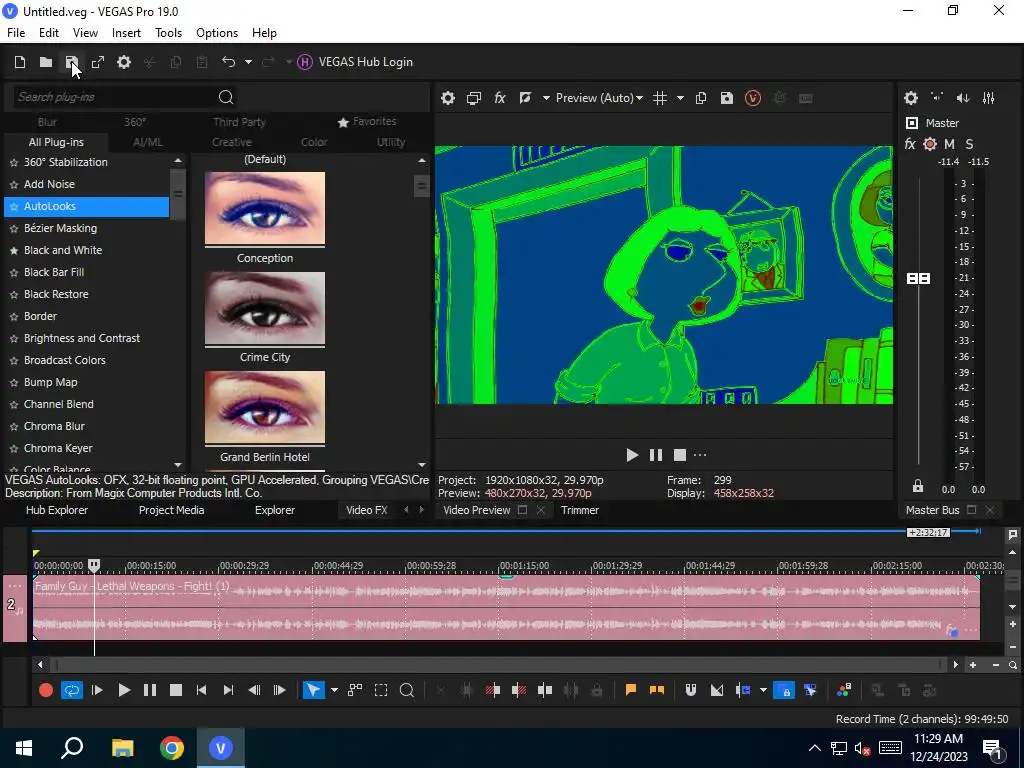Choose the Grand Berlin Hotel preset thumbnail
The height and width of the screenshot is (768, 1024).
tap(264, 408)
